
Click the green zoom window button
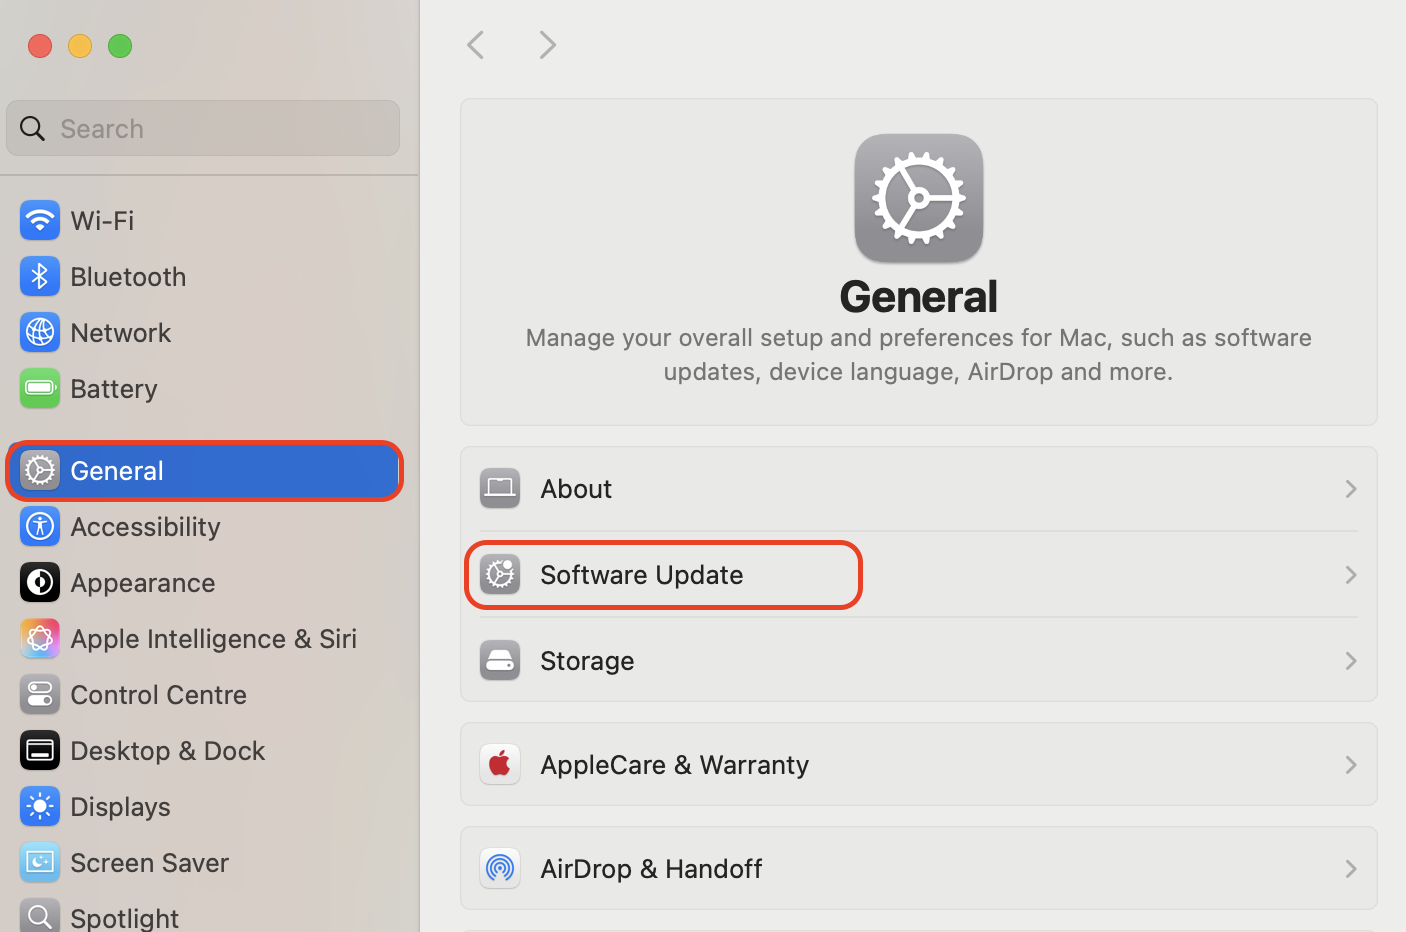click(120, 46)
